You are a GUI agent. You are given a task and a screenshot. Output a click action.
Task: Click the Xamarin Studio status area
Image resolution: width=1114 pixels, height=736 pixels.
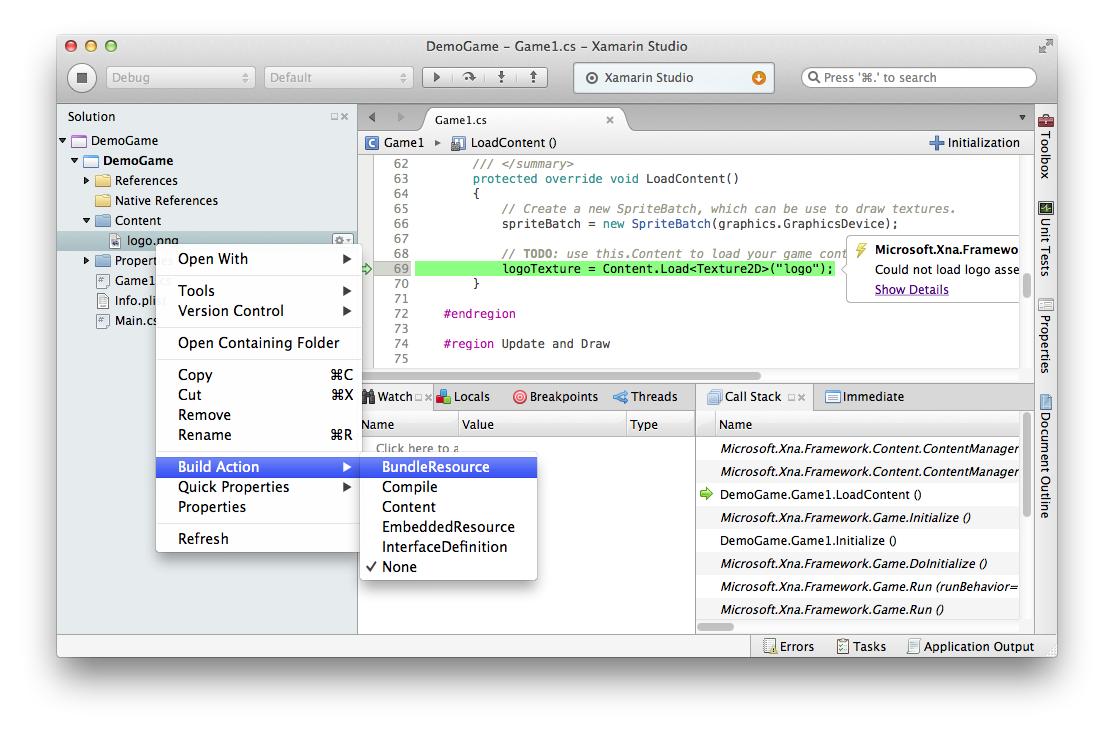click(674, 77)
